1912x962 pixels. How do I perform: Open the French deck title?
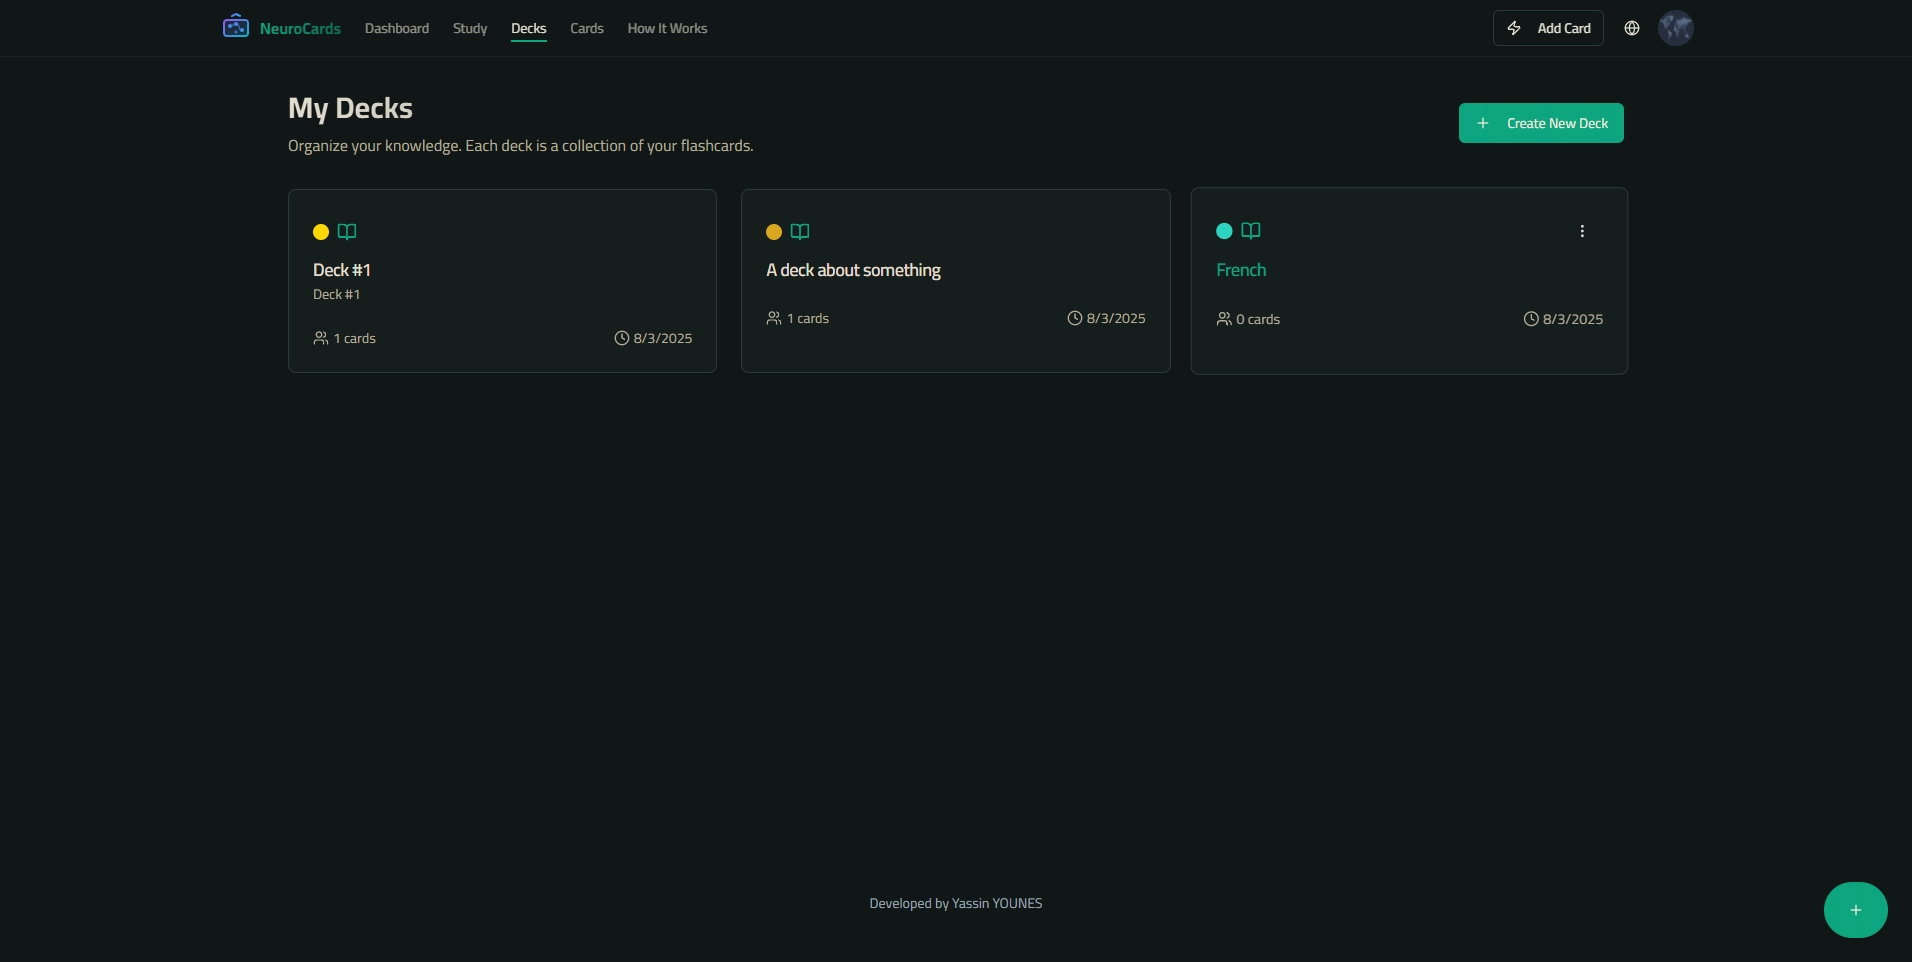[1241, 270]
